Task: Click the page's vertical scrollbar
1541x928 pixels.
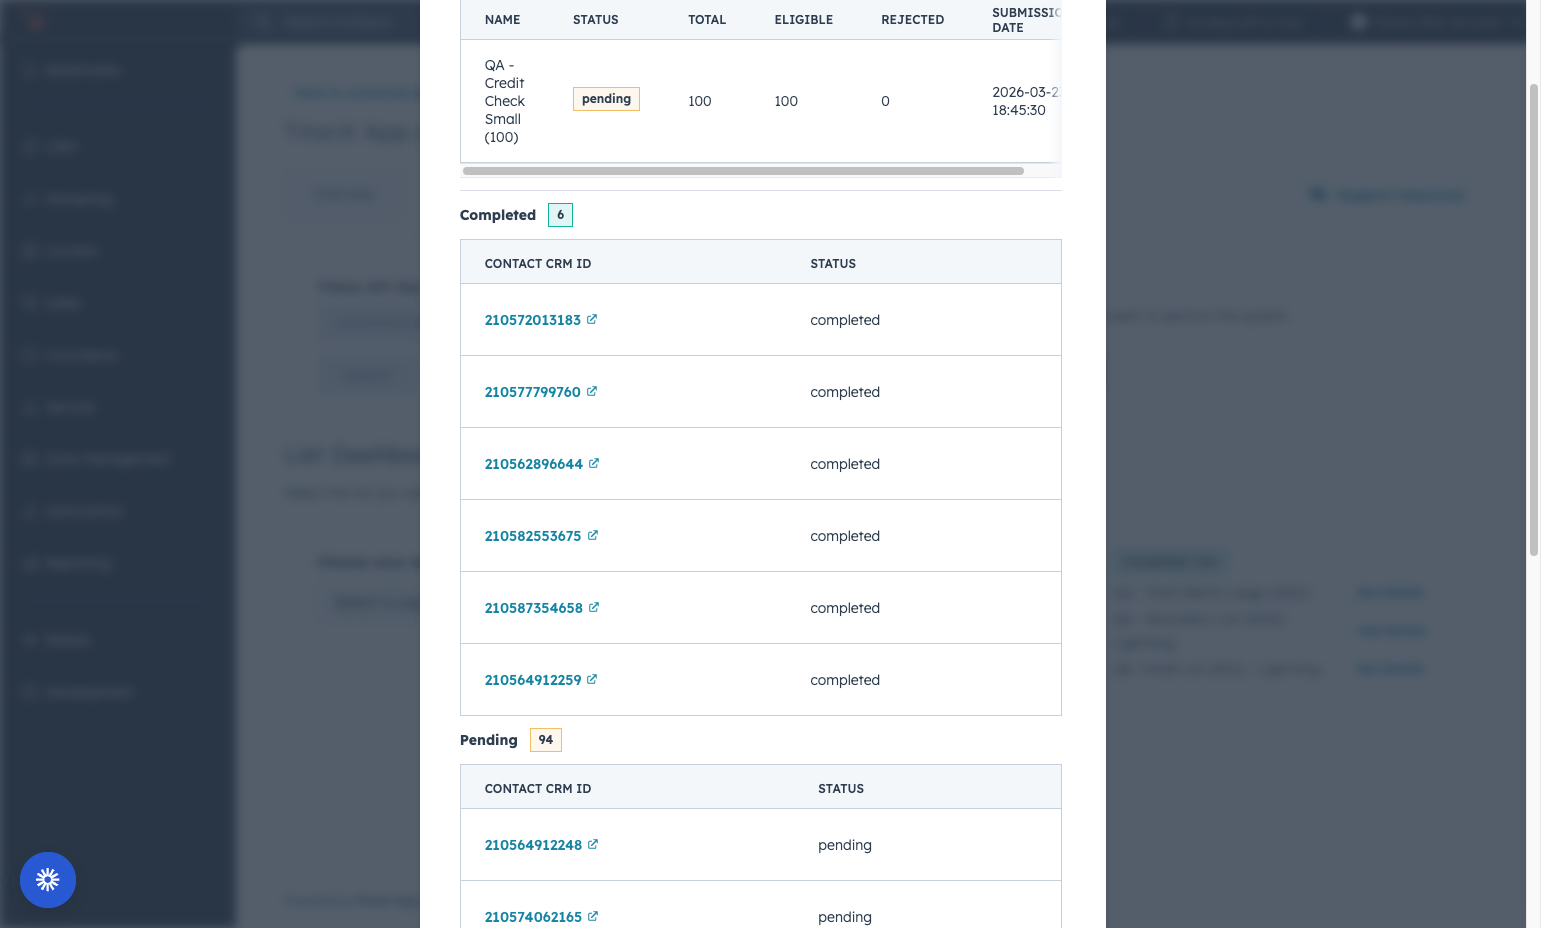Action: click(x=1534, y=320)
